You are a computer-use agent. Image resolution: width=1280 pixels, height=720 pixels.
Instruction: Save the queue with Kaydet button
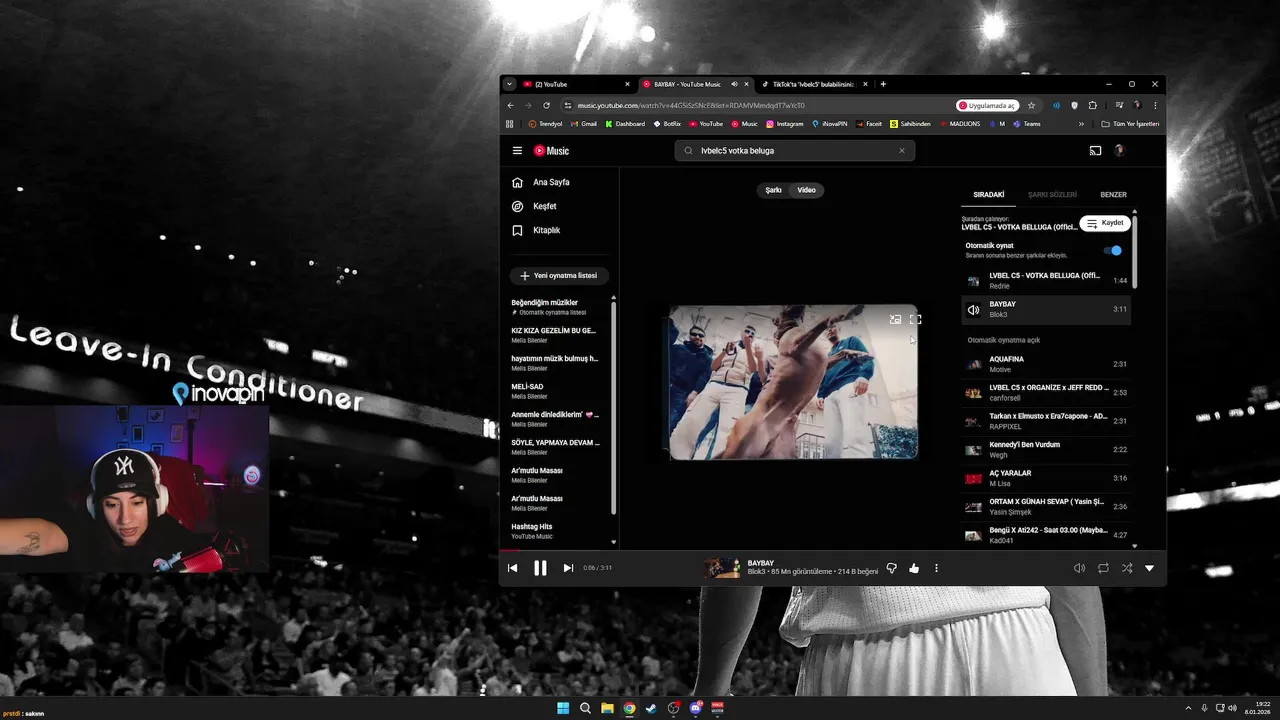[1105, 224]
